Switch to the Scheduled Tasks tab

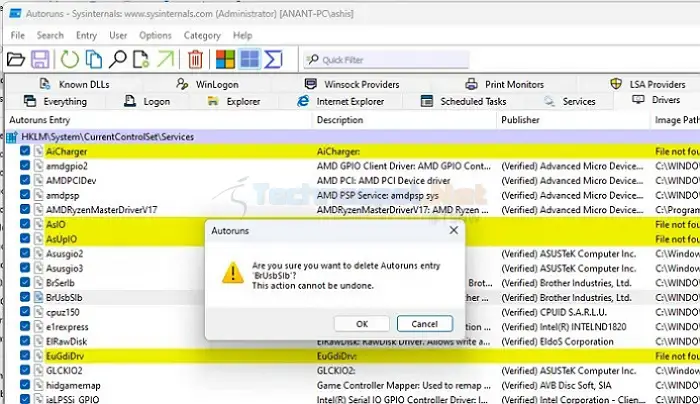click(463, 101)
